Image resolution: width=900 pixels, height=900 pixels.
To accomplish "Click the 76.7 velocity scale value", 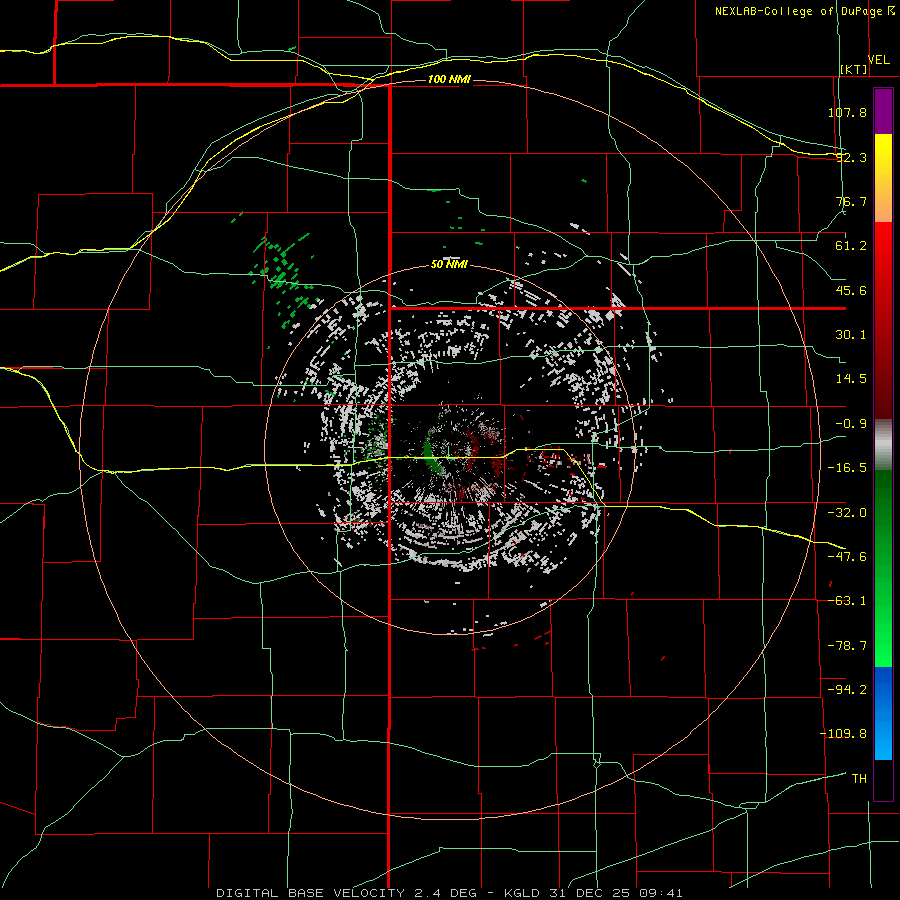I will pyautogui.click(x=851, y=201).
